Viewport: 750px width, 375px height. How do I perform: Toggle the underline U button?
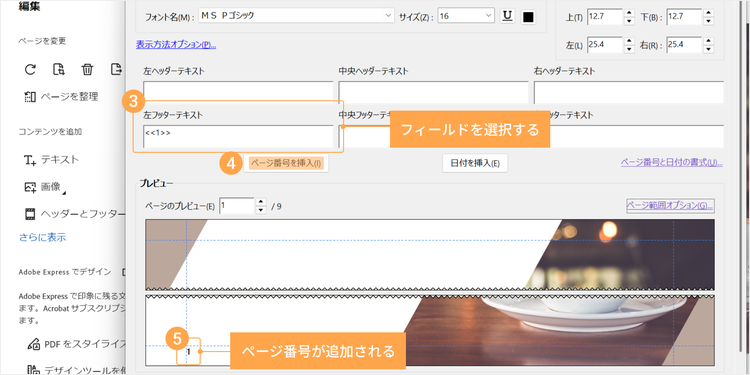[x=507, y=16]
